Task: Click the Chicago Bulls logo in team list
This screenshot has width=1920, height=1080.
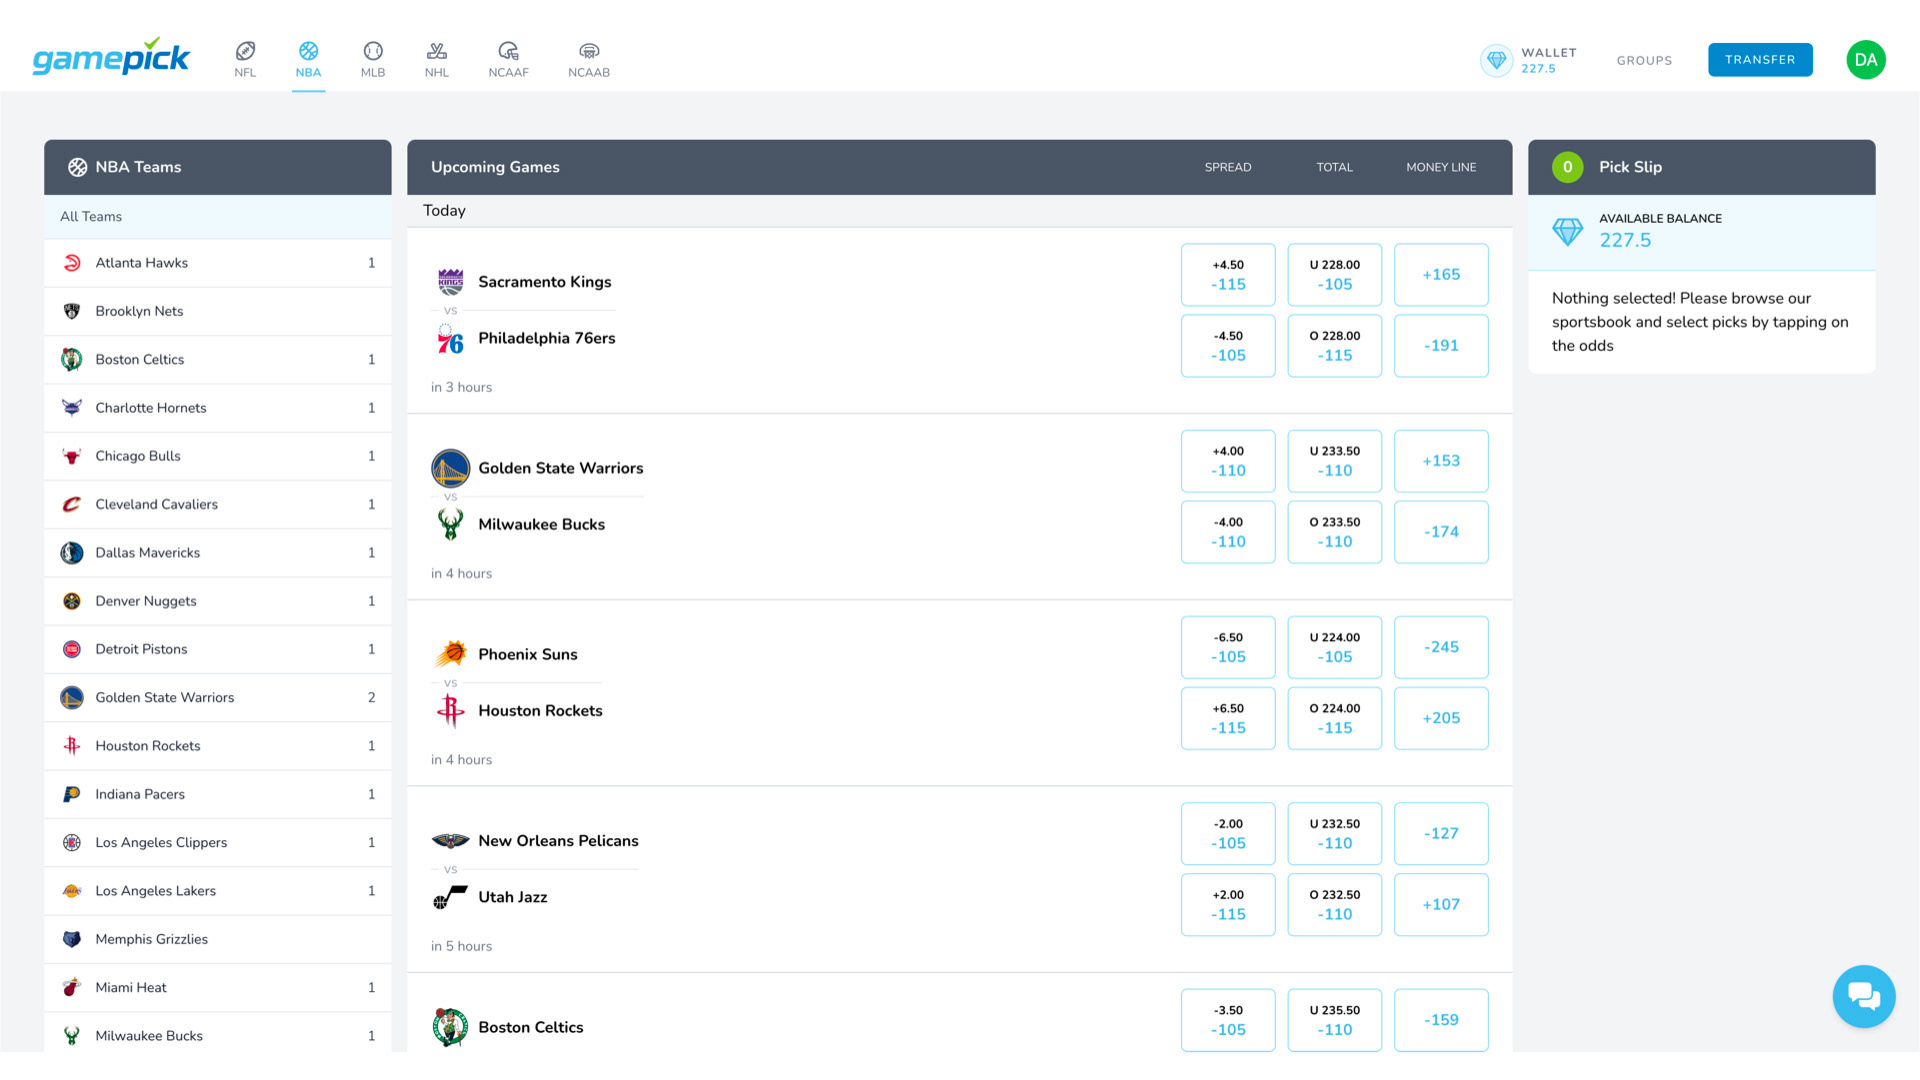Action: pyautogui.click(x=72, y=456)
